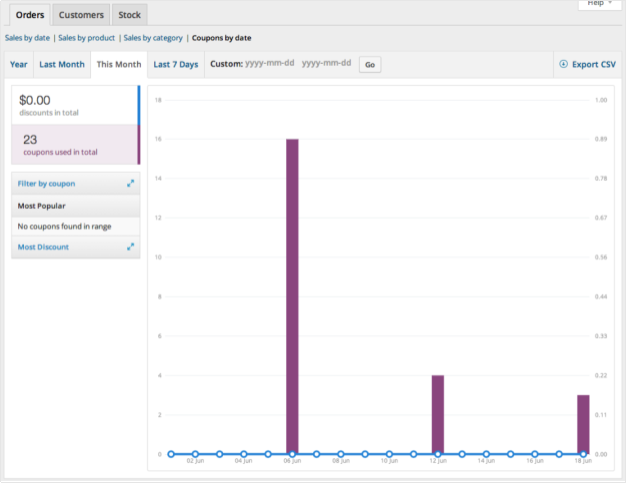Screen dimensions: 626x484
Task: Show the Last Month range
Action: point(62,64)
